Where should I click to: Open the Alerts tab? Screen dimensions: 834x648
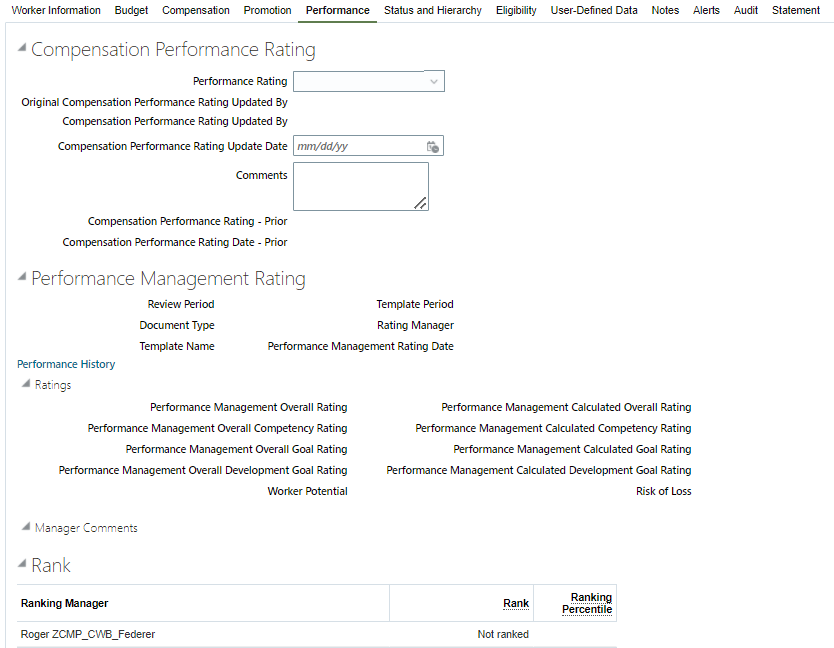[706, 10]
